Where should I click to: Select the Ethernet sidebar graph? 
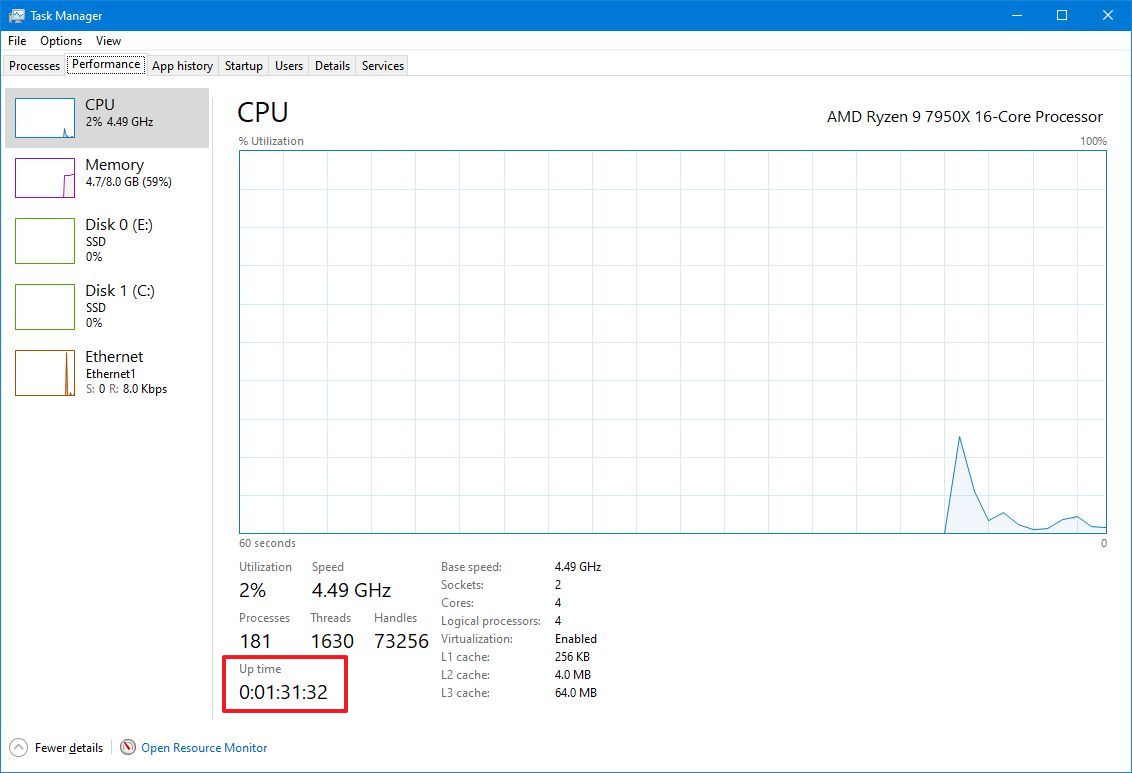(45, 372)
